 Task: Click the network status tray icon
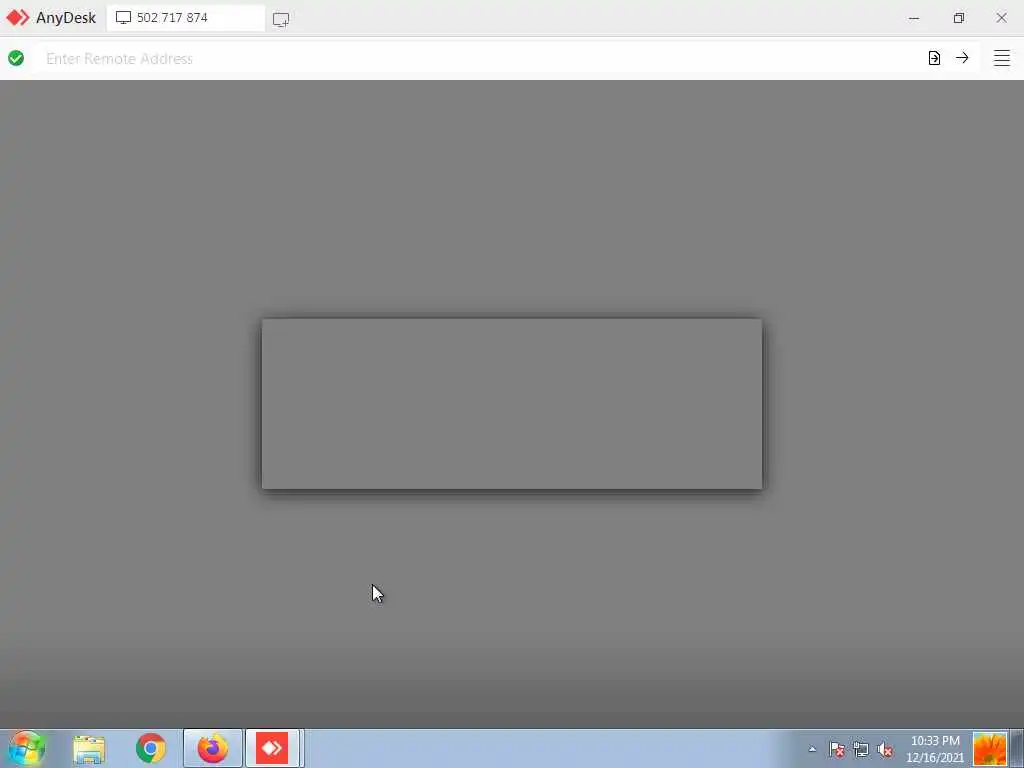point(861,749)
